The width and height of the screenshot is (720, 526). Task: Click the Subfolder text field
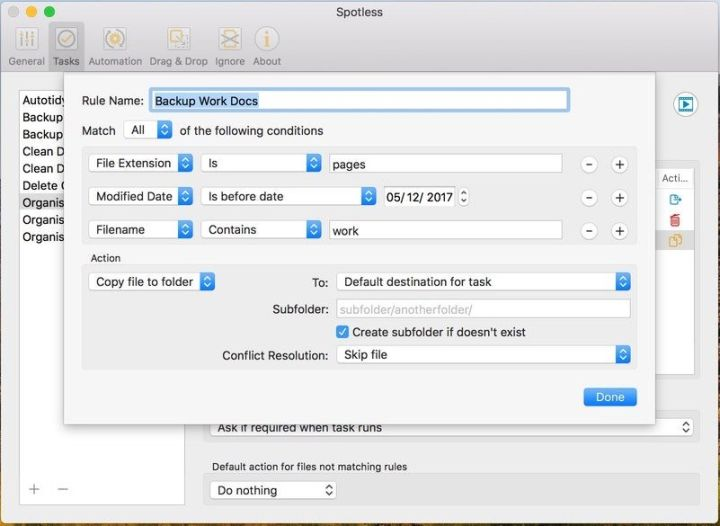coord(484,309)
